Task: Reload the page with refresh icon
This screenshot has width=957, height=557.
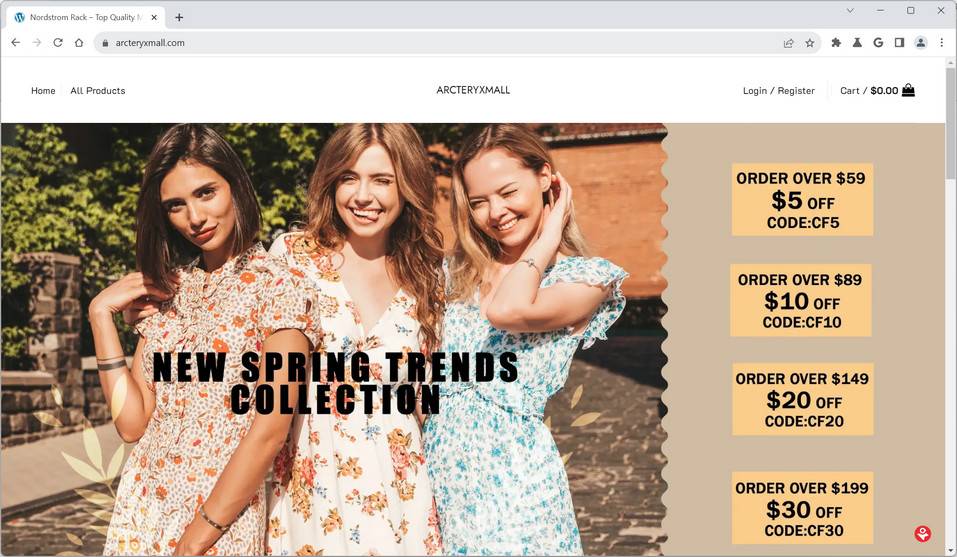Action: [58, 43]
